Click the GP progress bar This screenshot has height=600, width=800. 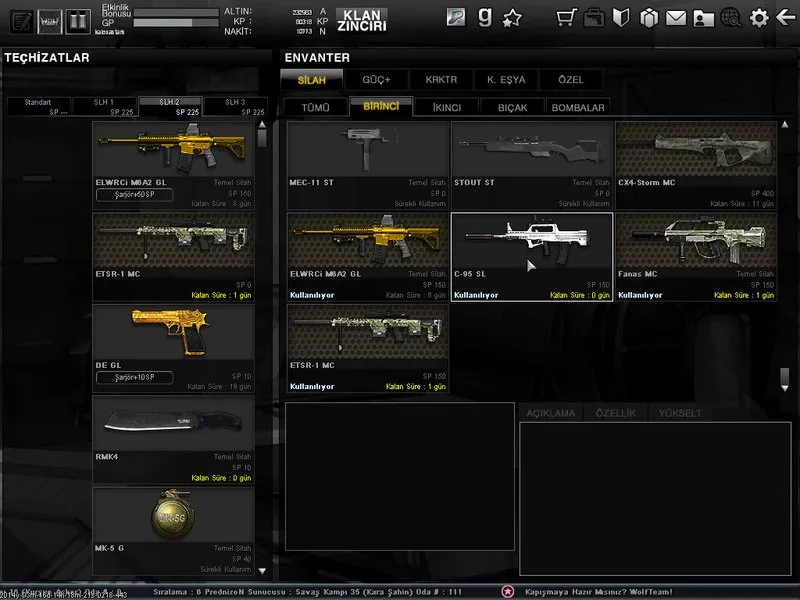coord(176,22)
